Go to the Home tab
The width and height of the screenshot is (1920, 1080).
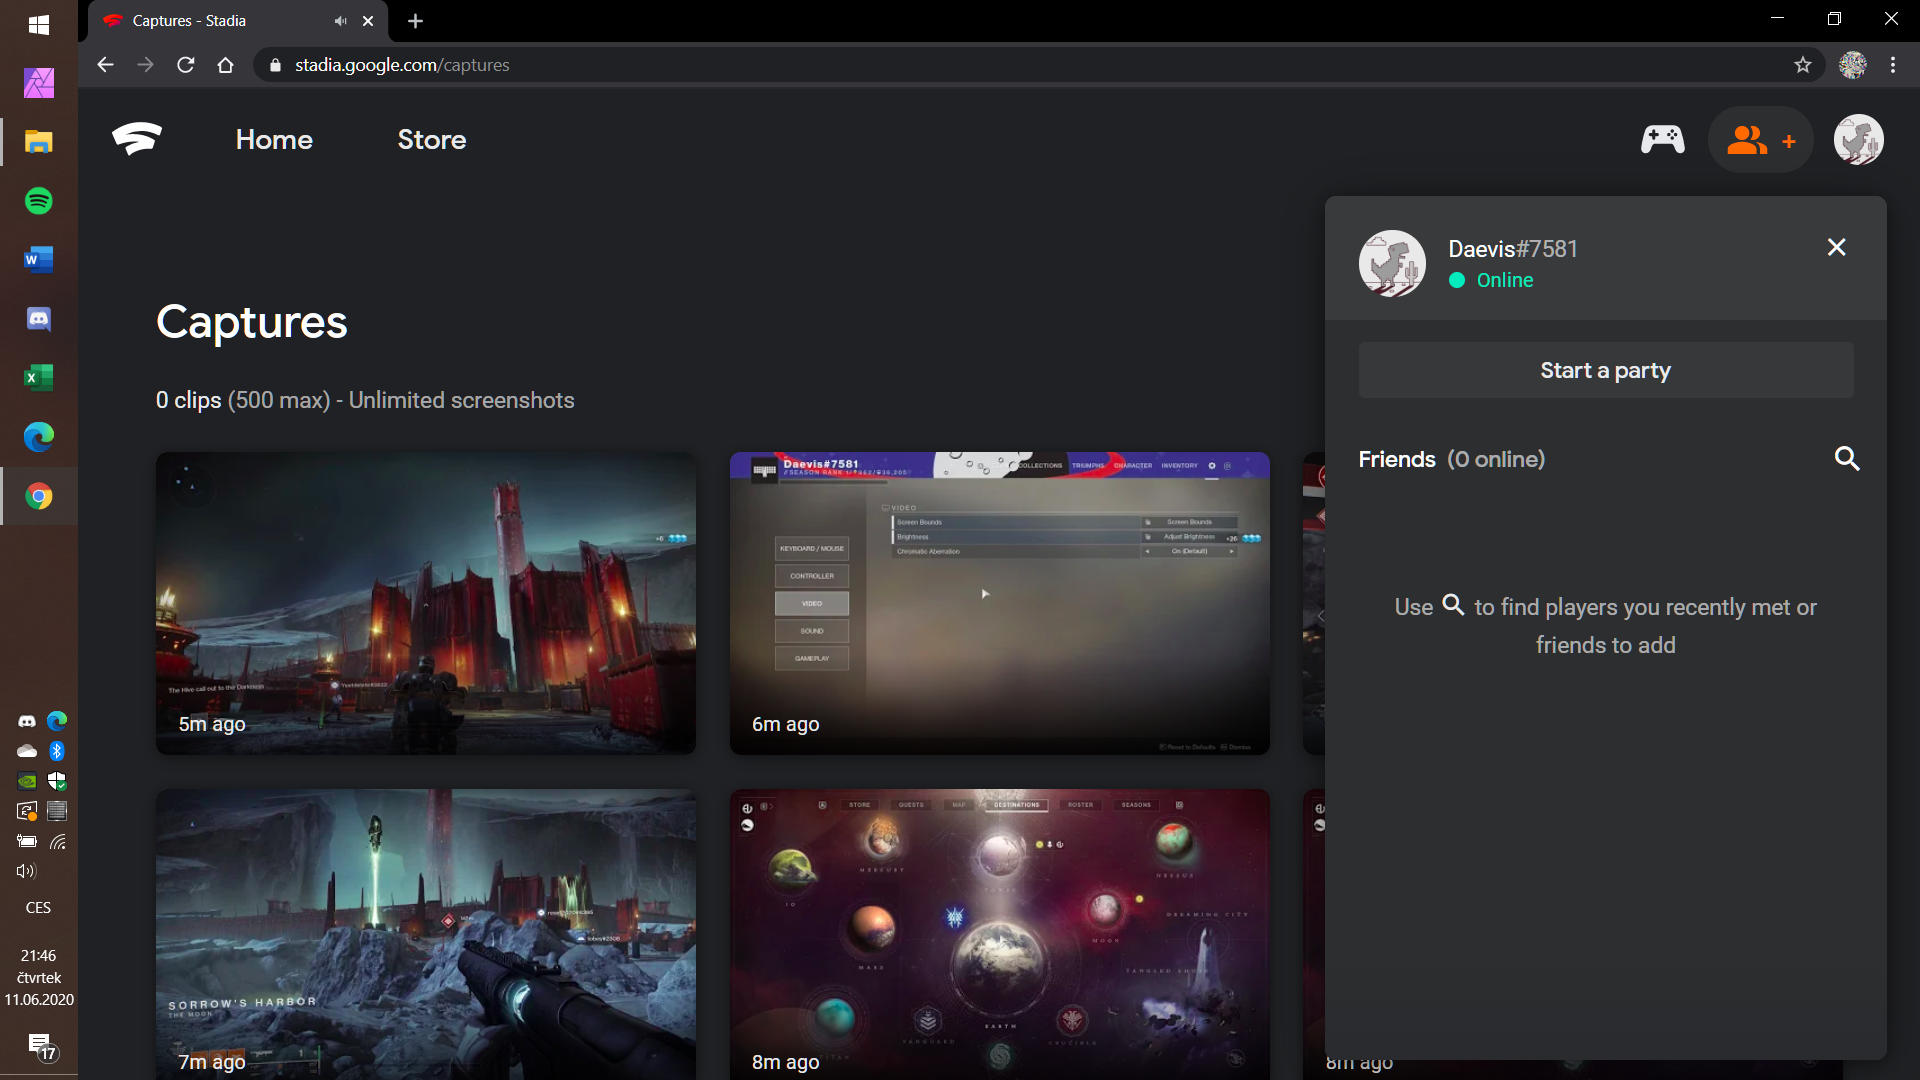tap(274, 140)
